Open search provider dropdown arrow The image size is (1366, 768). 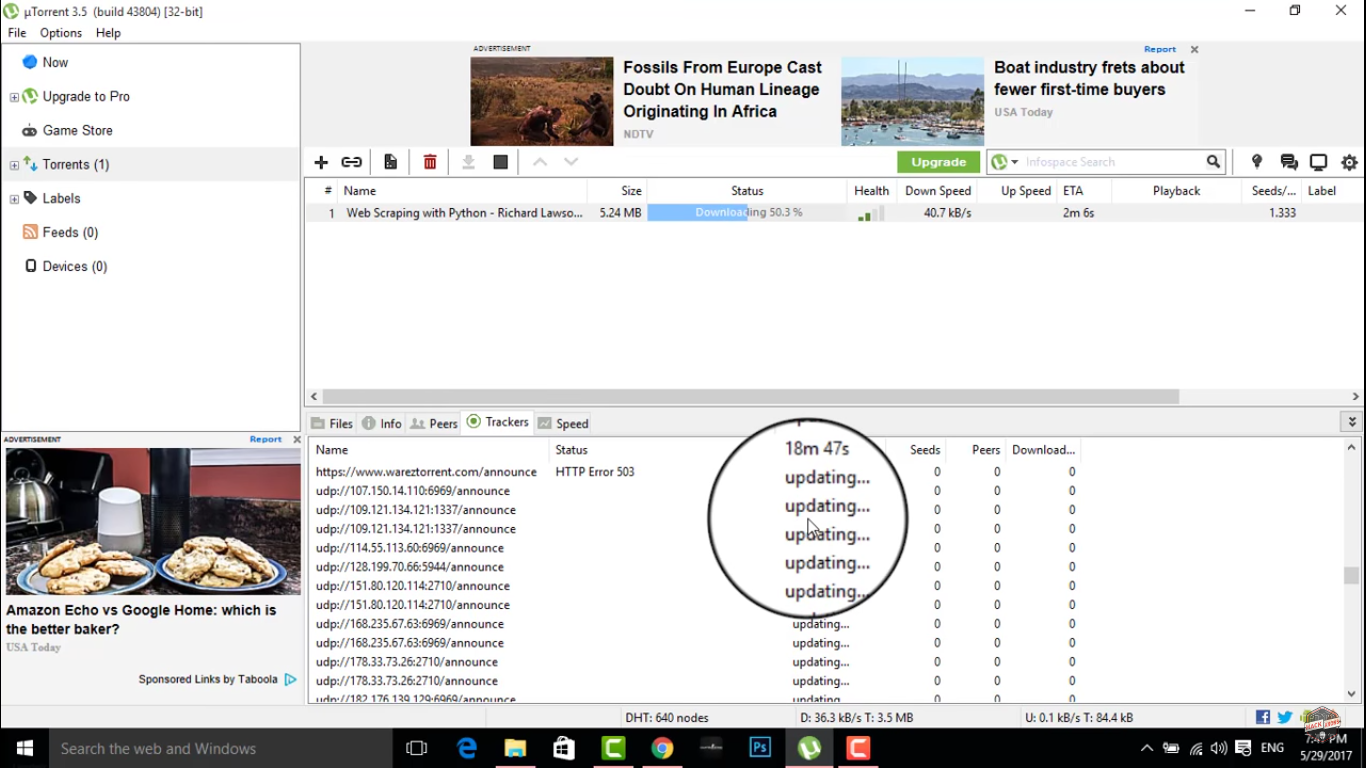click(x=1015, y=162)
